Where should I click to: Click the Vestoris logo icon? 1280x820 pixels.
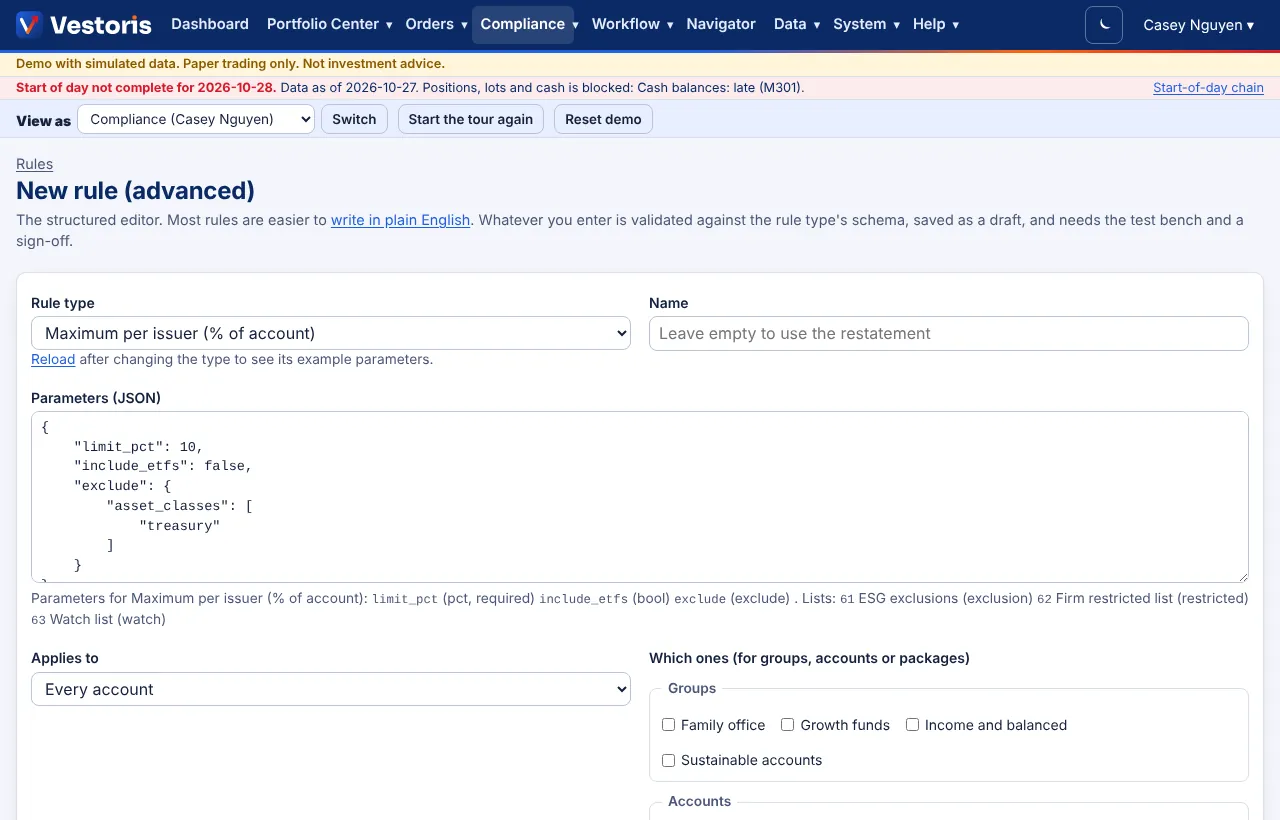(29, 25)
